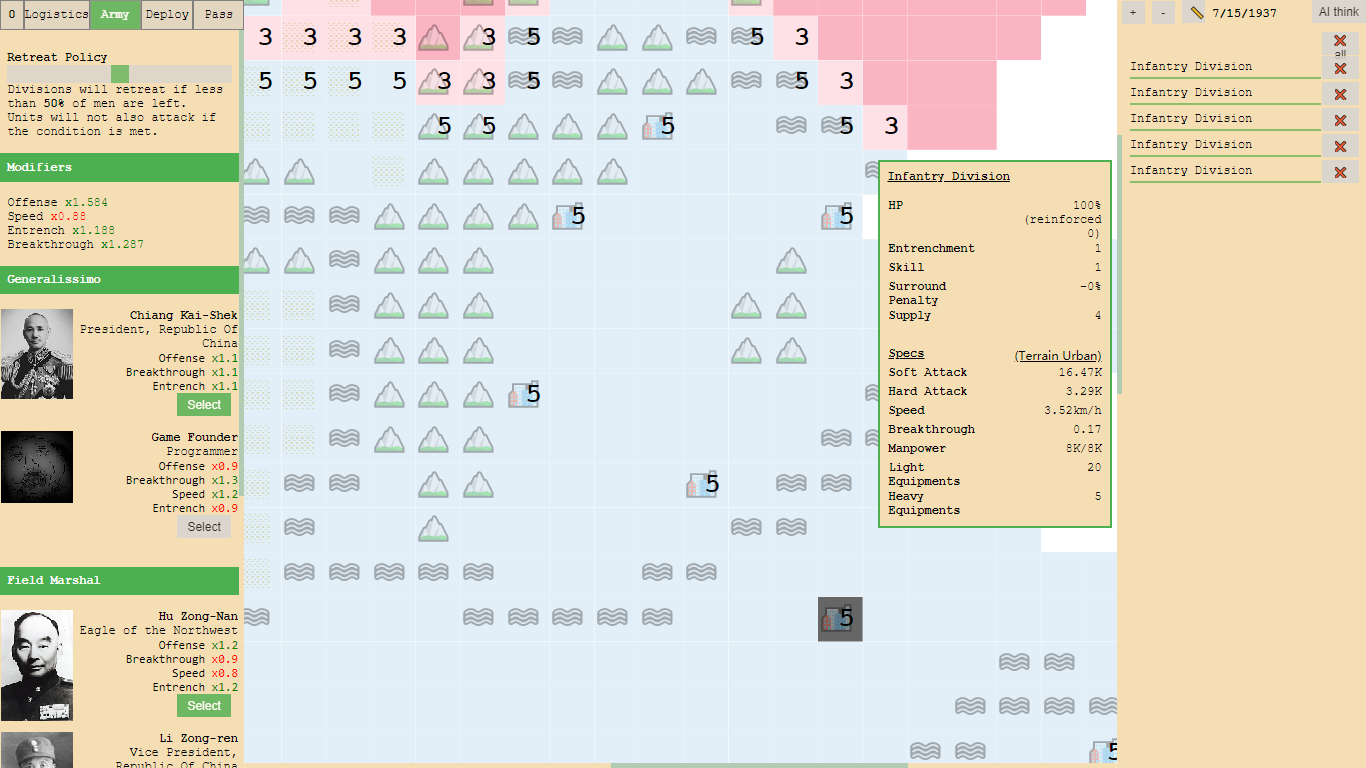The image size is (1366, 768).
Task: Remove all divisions with the X all button
Action: pyautogui.click(x=1340, y=43)
